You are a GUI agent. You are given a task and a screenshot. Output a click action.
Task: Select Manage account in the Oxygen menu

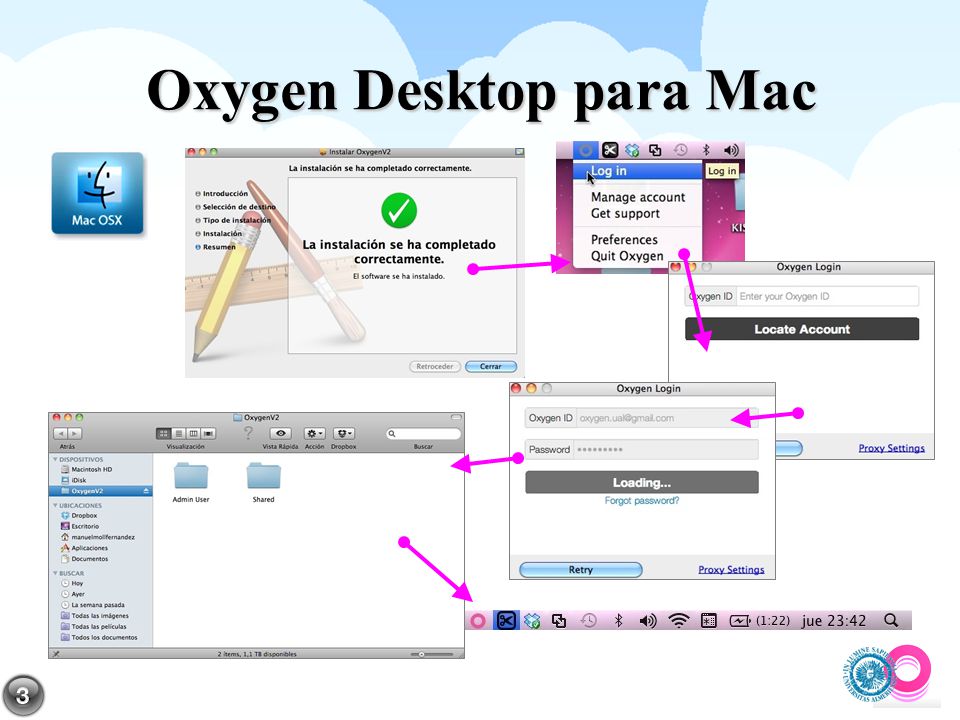pos(638,197)
